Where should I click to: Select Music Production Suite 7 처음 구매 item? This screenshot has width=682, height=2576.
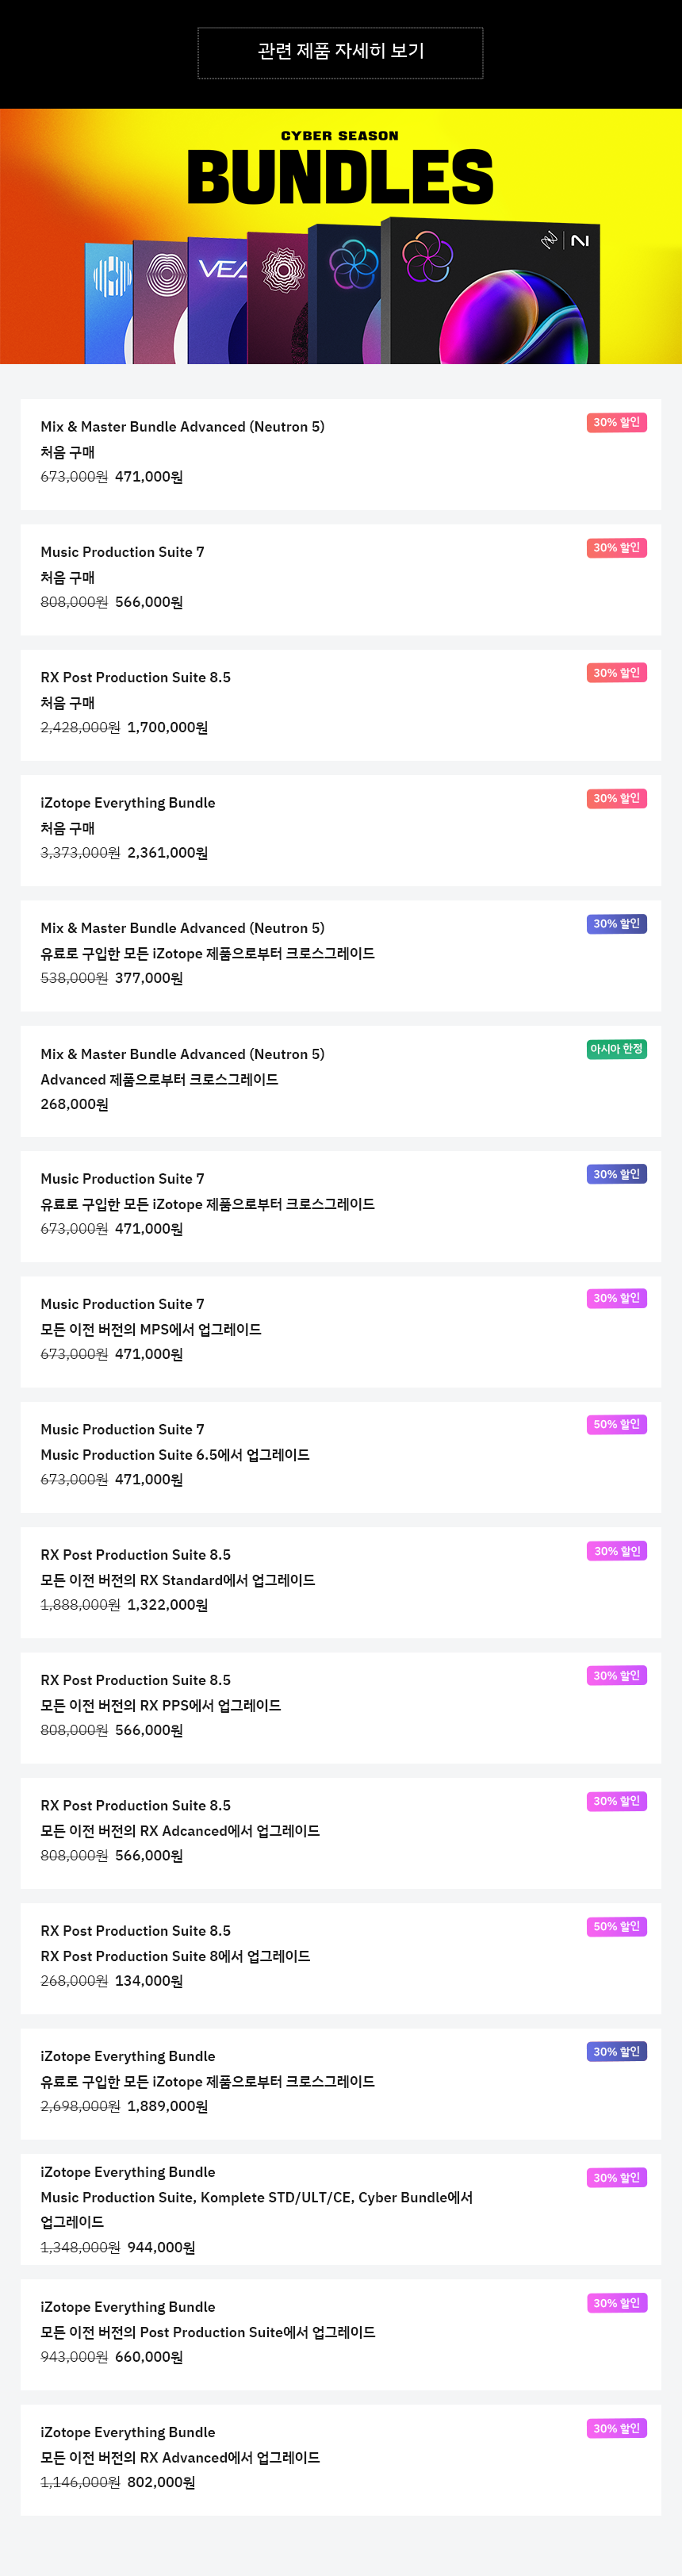pyautogui.click(x=341, y=580)
